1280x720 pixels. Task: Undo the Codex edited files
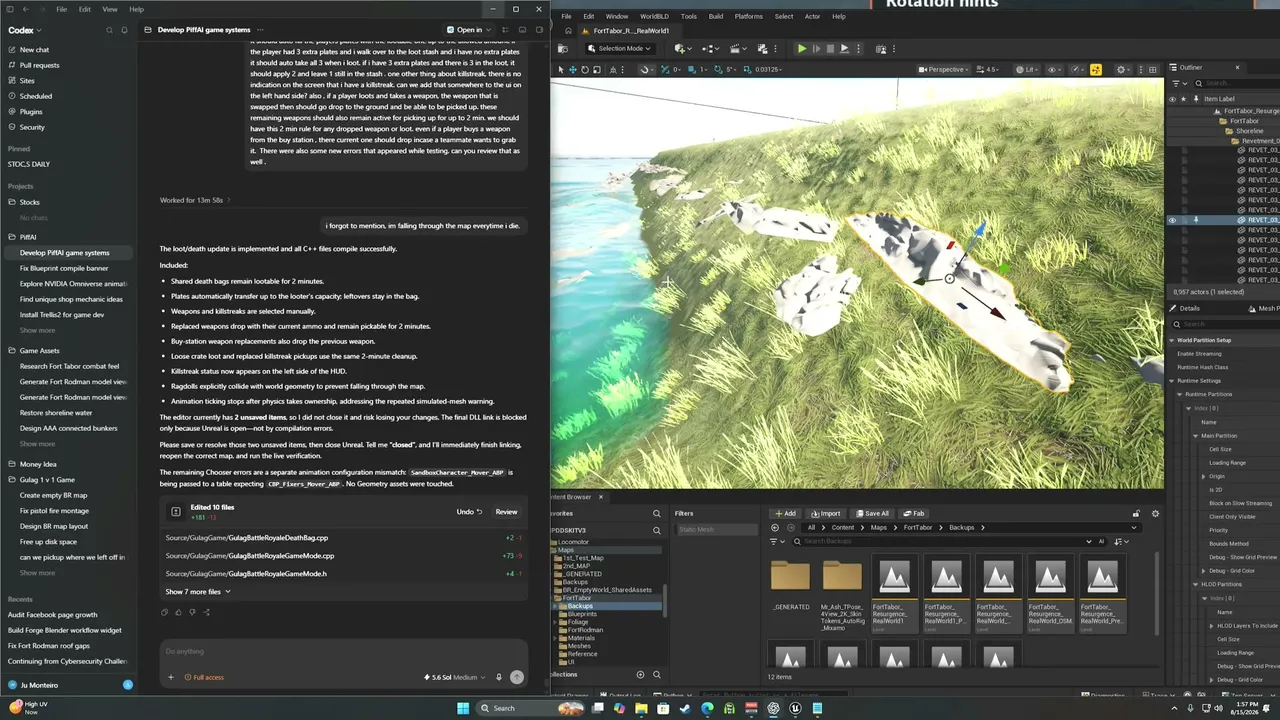point(470,512)
